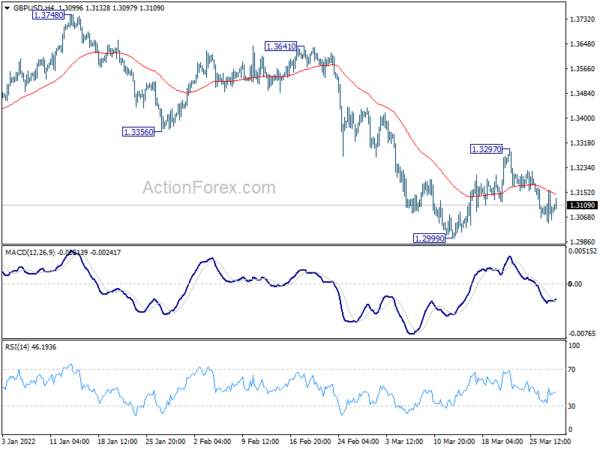Click the 1.37320 price axis value
This screenshot has height=450, width=600.
(x=582, y=20)
